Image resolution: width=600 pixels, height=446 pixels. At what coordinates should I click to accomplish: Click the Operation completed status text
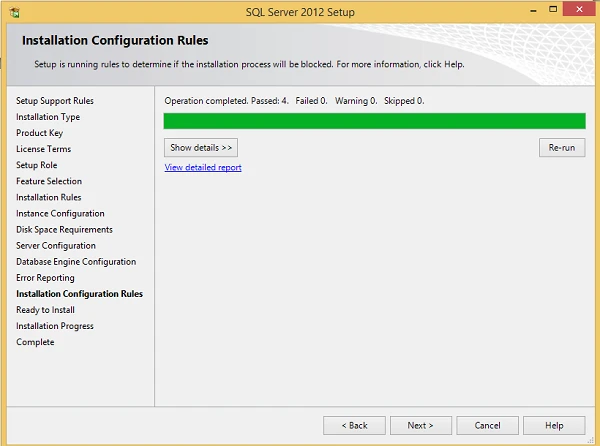[x=294, y=101]
